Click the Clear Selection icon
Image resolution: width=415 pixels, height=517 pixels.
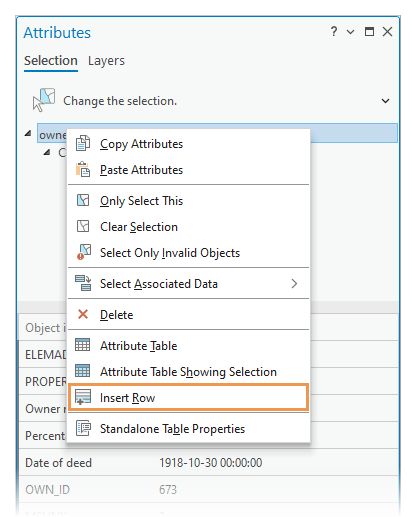[83, 226]
